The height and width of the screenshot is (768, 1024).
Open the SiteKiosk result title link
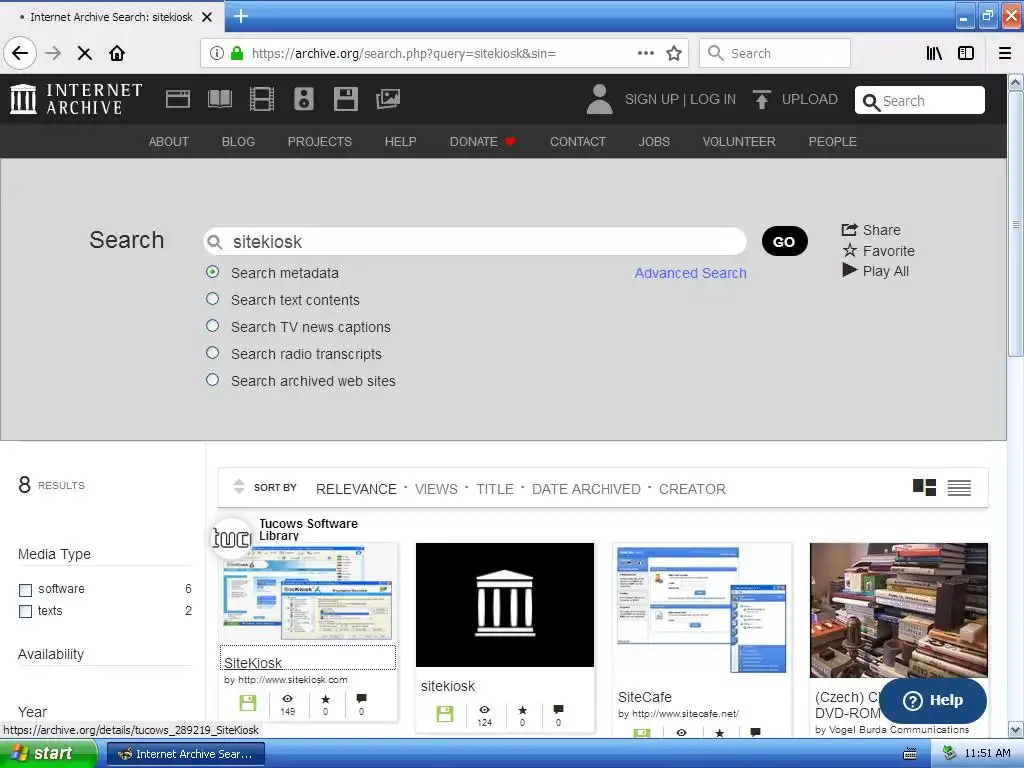253,663
